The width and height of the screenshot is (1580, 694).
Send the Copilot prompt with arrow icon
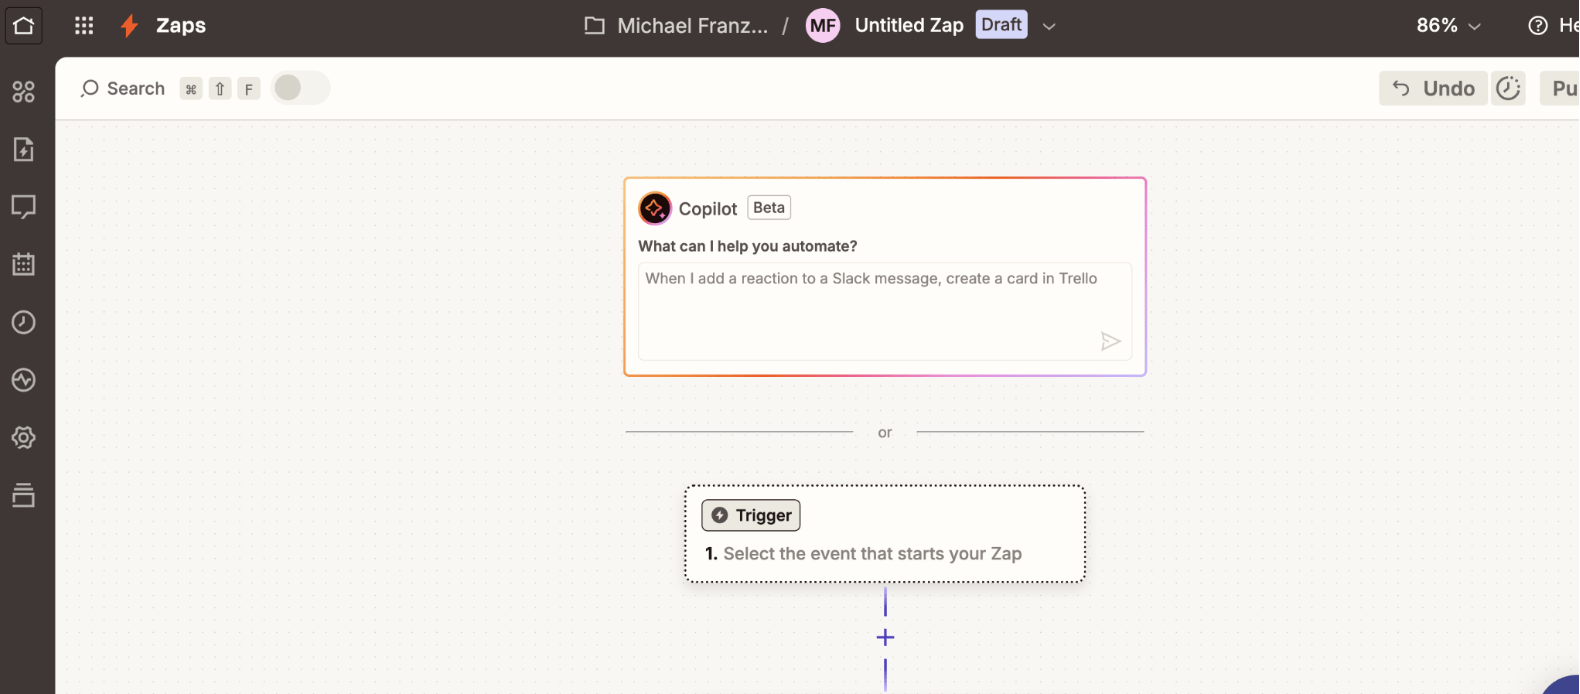(x=1110, y=341)
